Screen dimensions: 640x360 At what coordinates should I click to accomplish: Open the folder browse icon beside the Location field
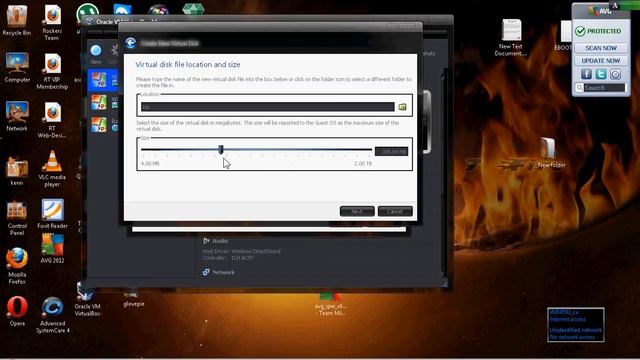(x=402, y=107)
